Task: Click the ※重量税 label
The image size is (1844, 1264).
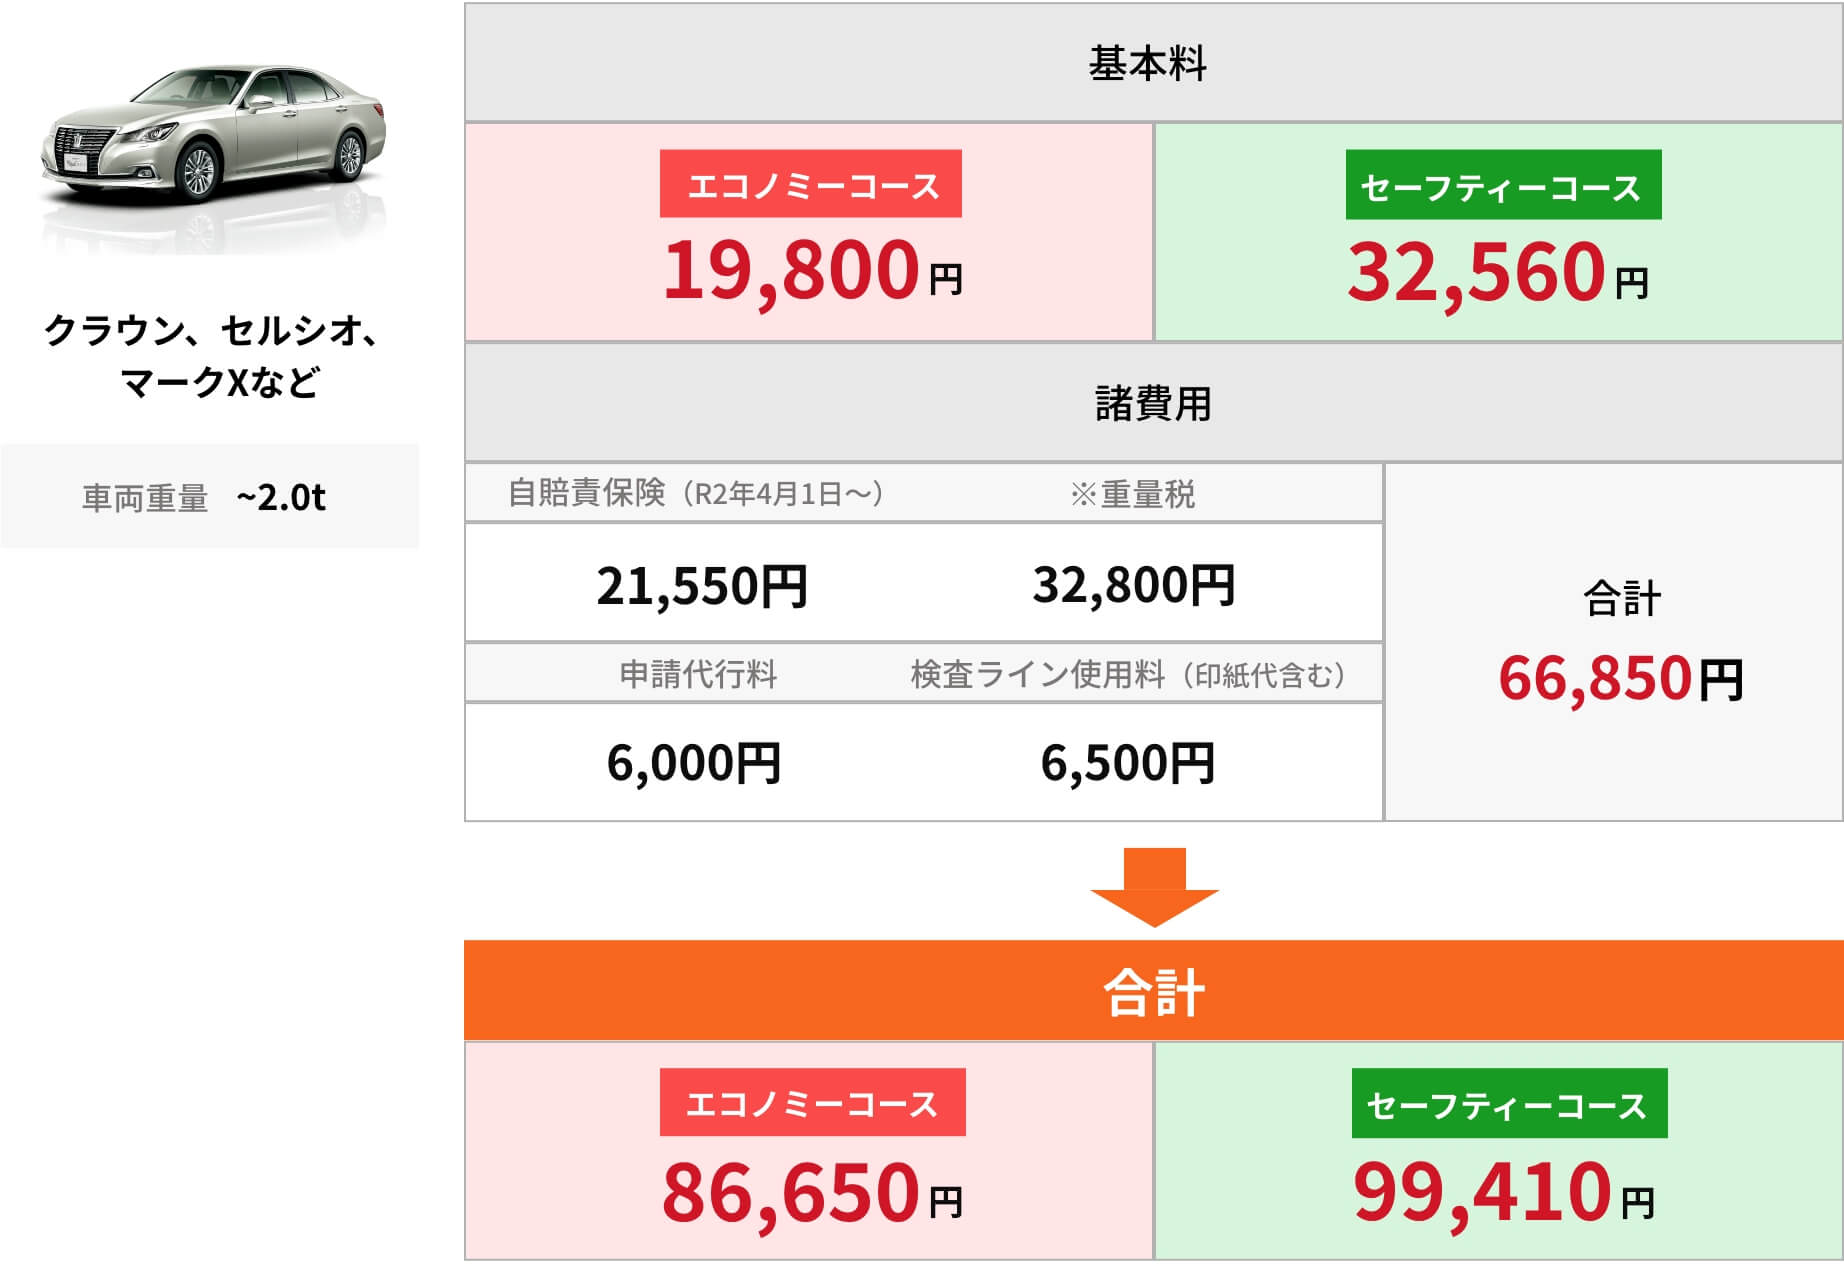Action: tap(1132, 494)
